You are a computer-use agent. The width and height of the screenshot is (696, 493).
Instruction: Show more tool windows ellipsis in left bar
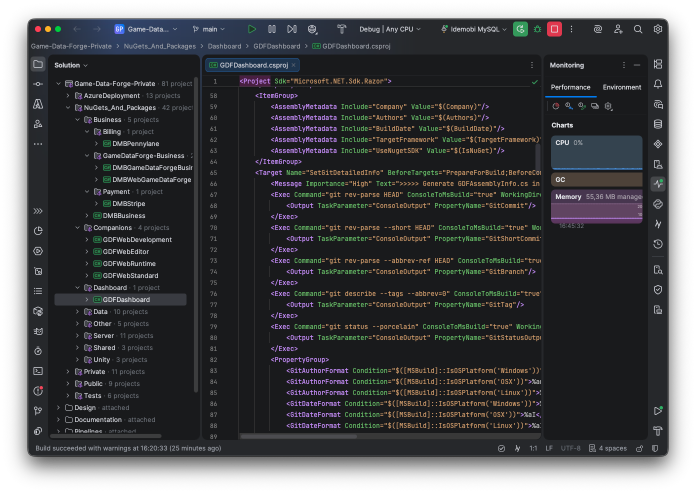pos(38,144)
